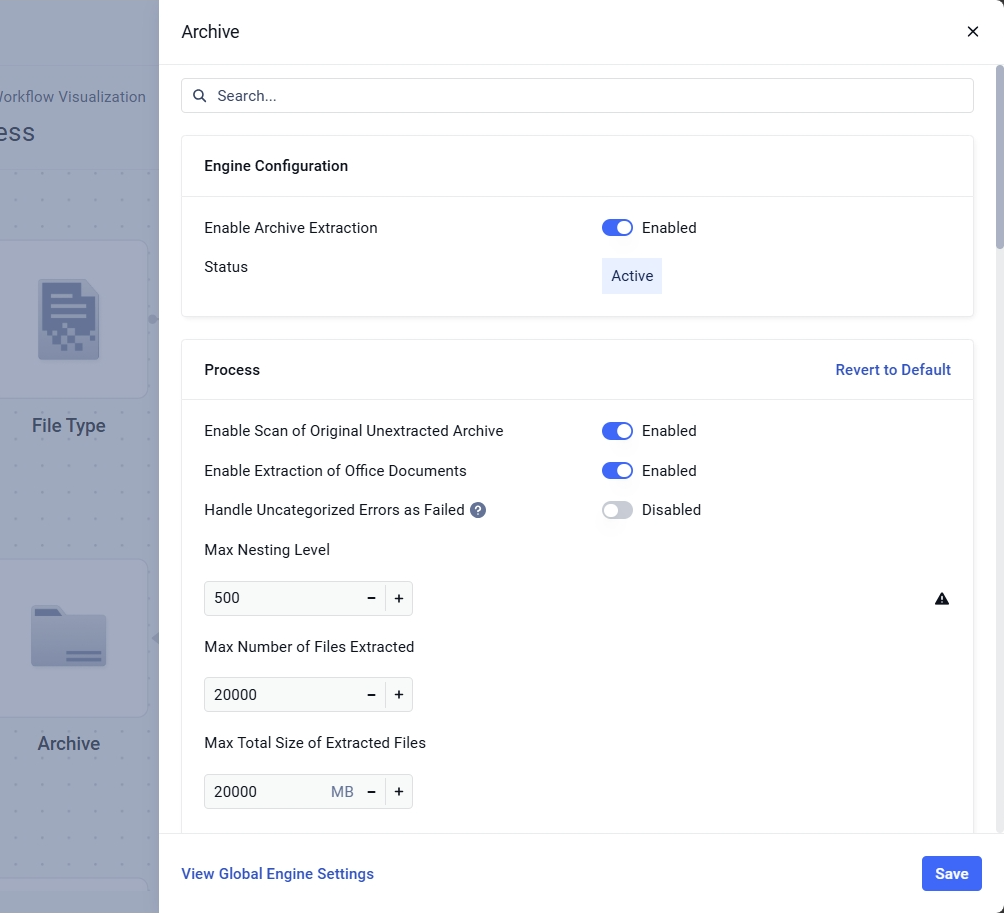Open help tooltip for Handle Uncategorized Errors
The width and height of the screenshot is (1004, 913).
(478, 510)
